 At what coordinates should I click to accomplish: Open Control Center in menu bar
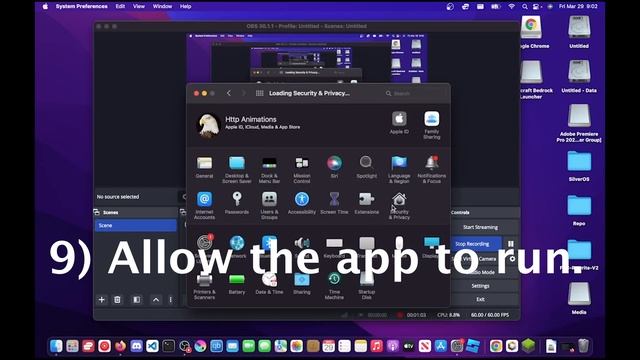[x=537, y=7]
